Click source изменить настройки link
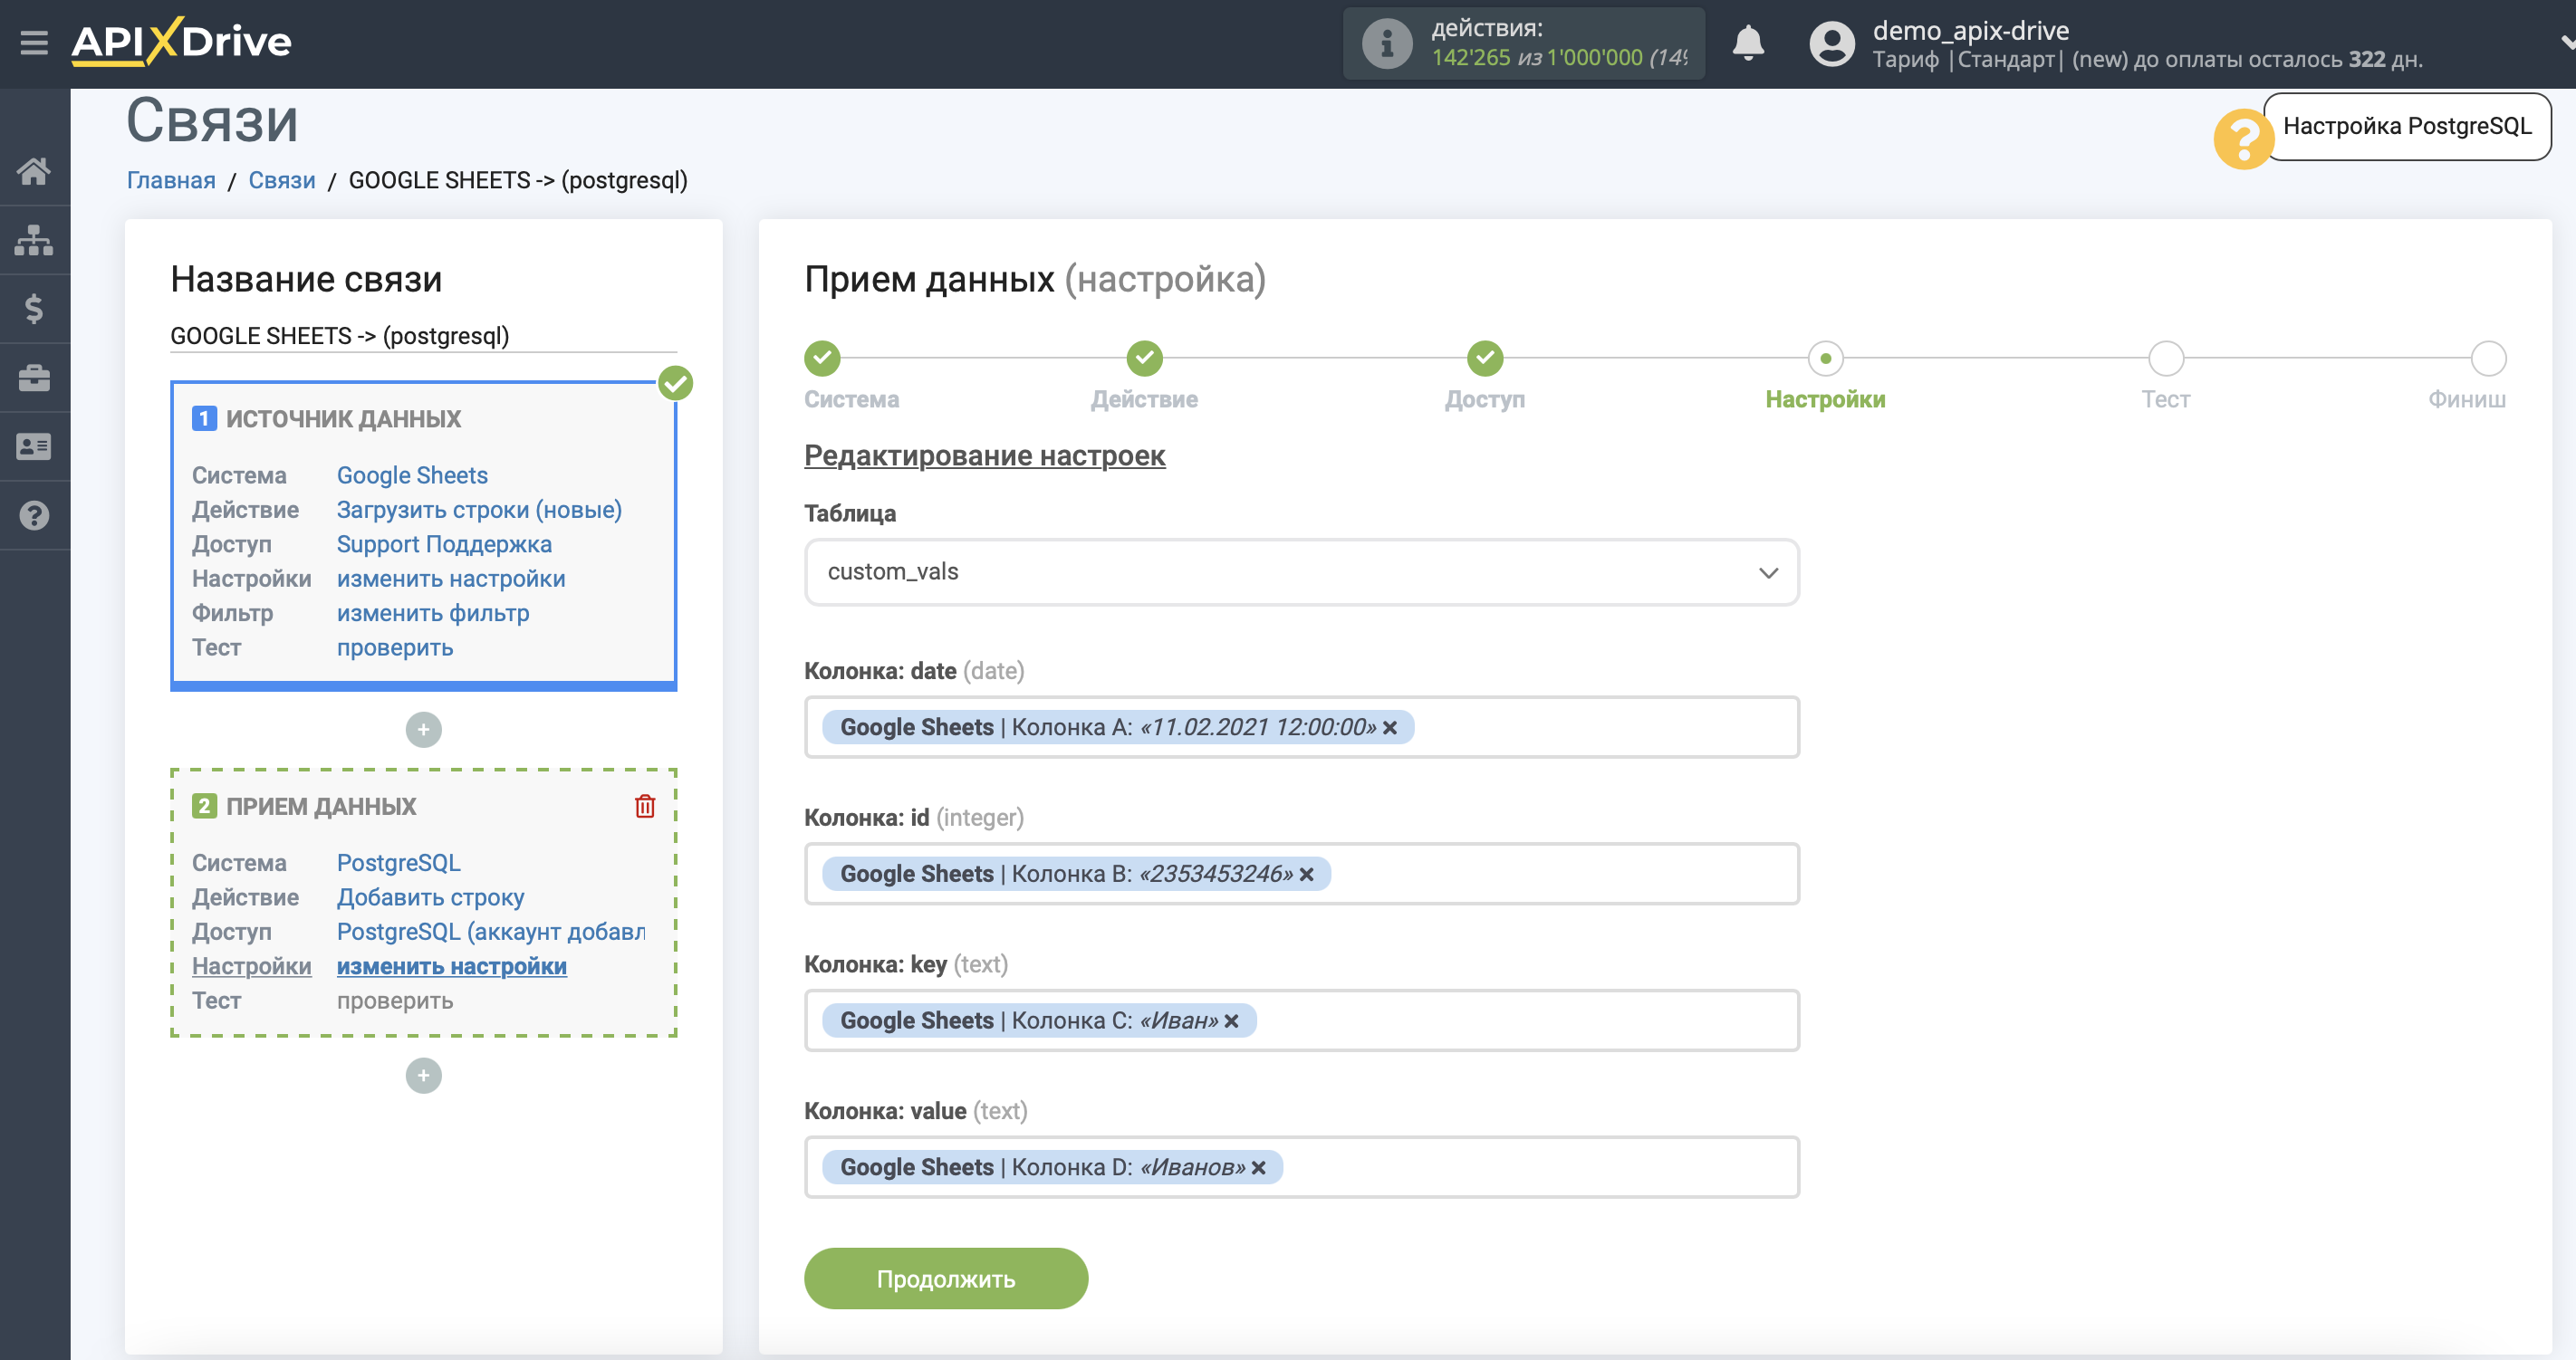This screenshot has height=1360, width=2576. point(451,579)
